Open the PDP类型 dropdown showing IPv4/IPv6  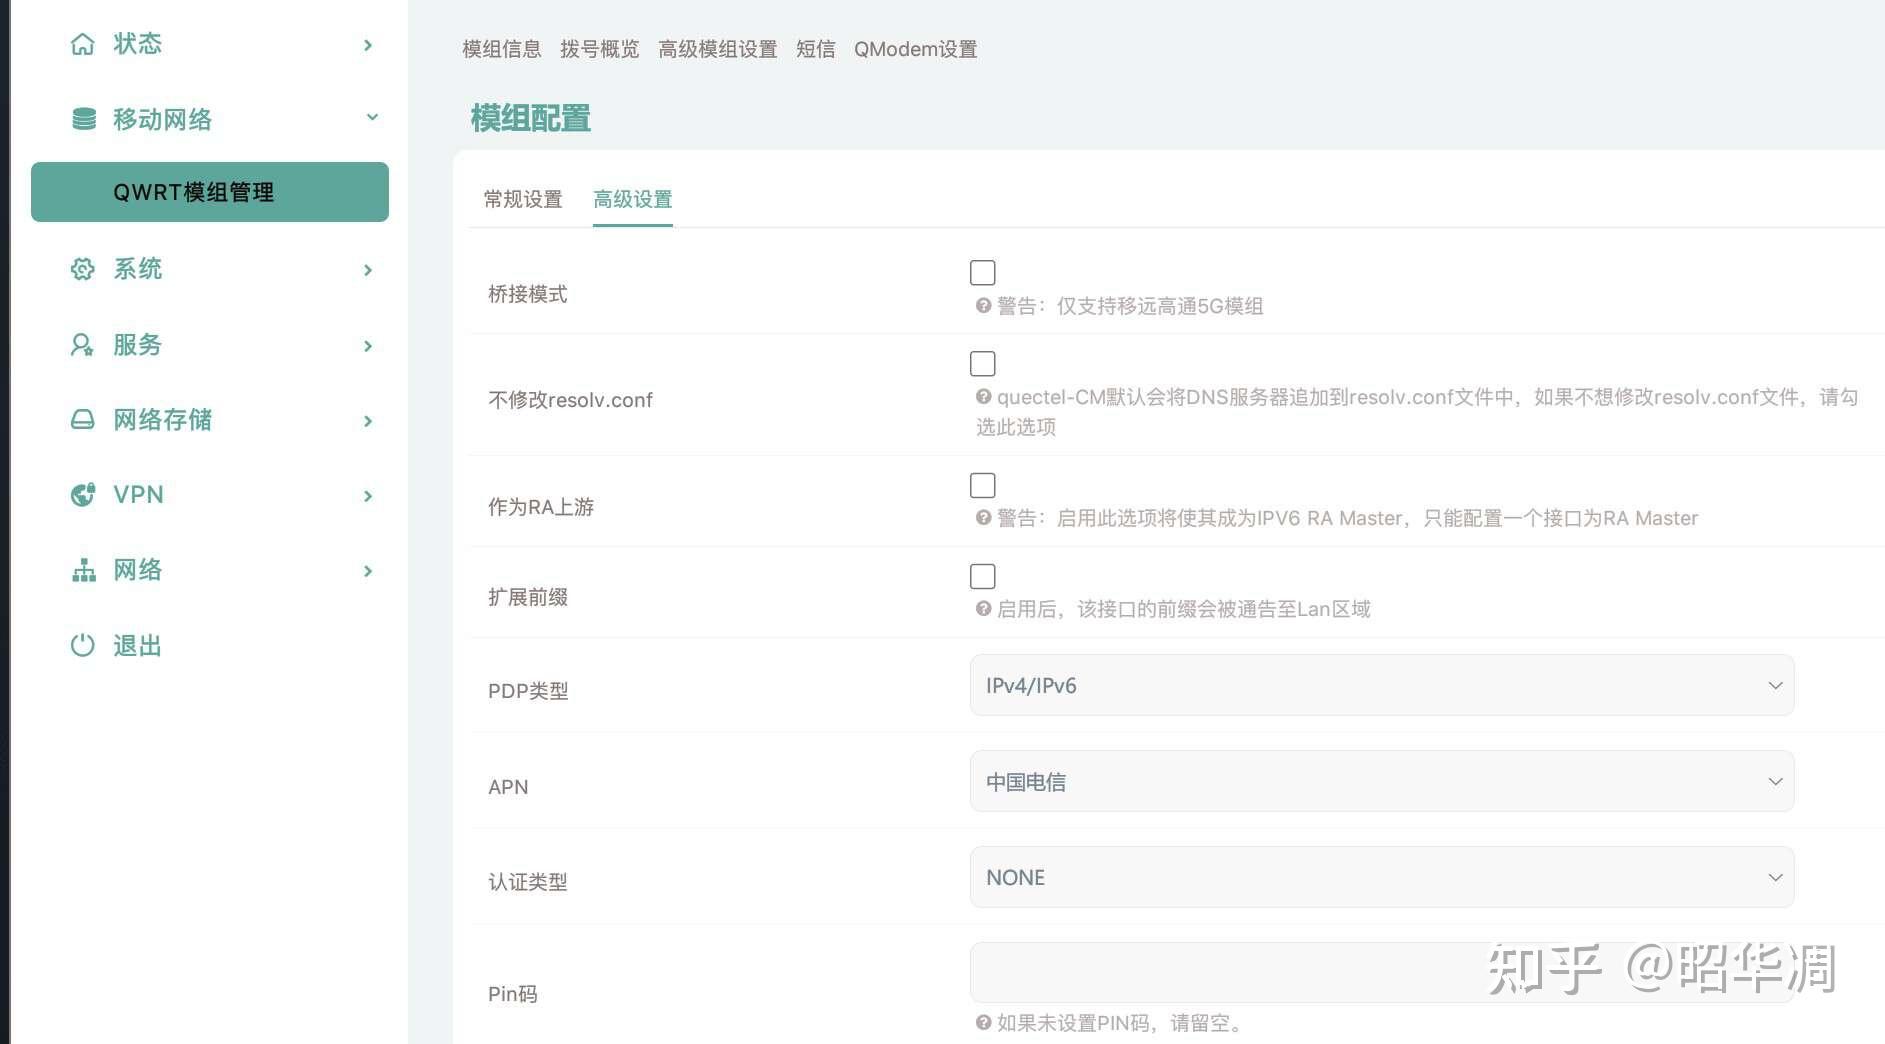point(1380,685)
